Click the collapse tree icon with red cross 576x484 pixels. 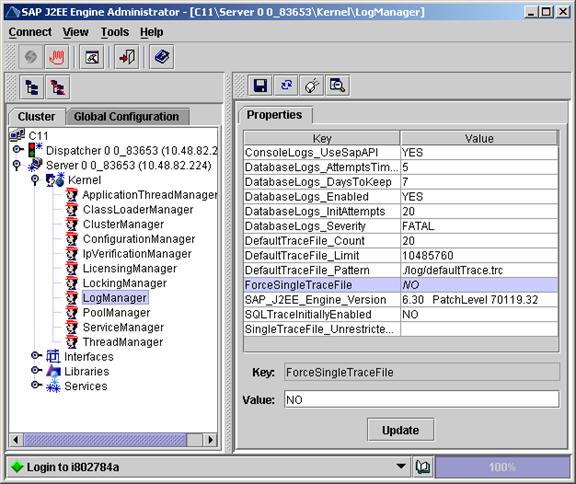58,88
